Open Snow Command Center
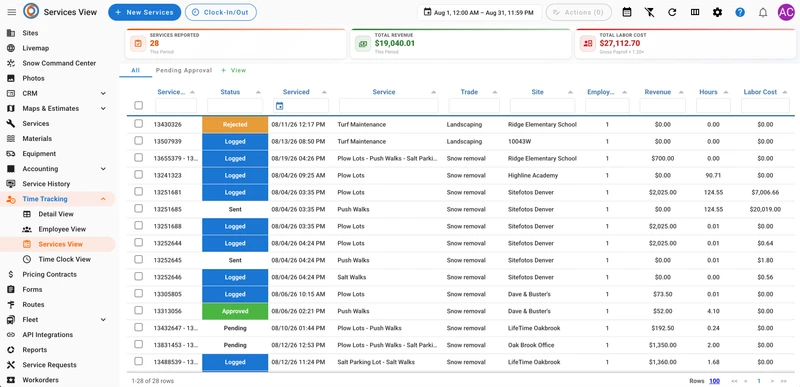Screen dimensions: 800x387 click(x=59, y=63)
